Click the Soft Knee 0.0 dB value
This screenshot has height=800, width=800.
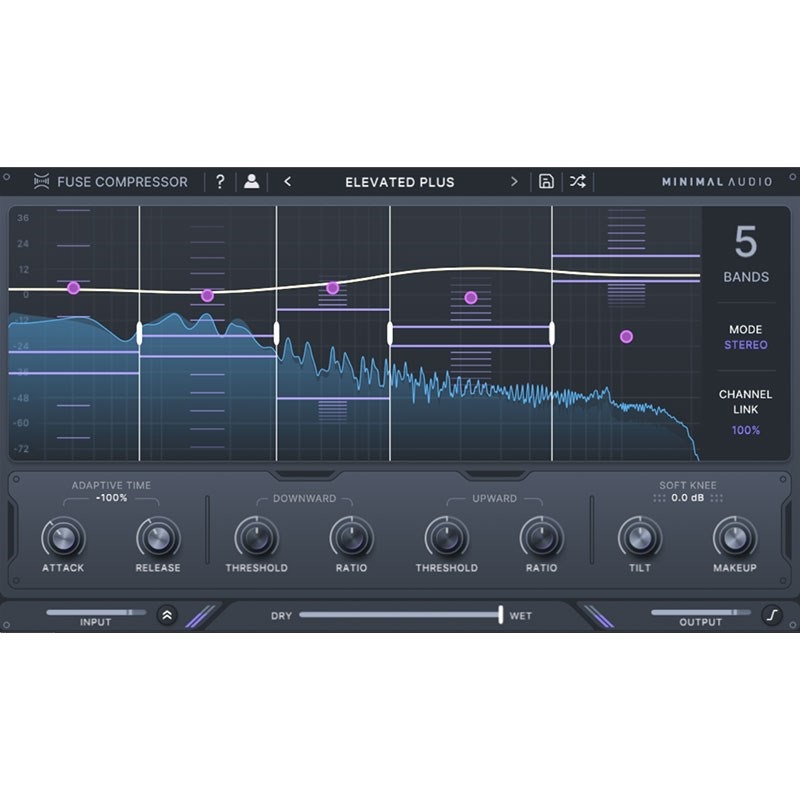(x=687, y=497)
